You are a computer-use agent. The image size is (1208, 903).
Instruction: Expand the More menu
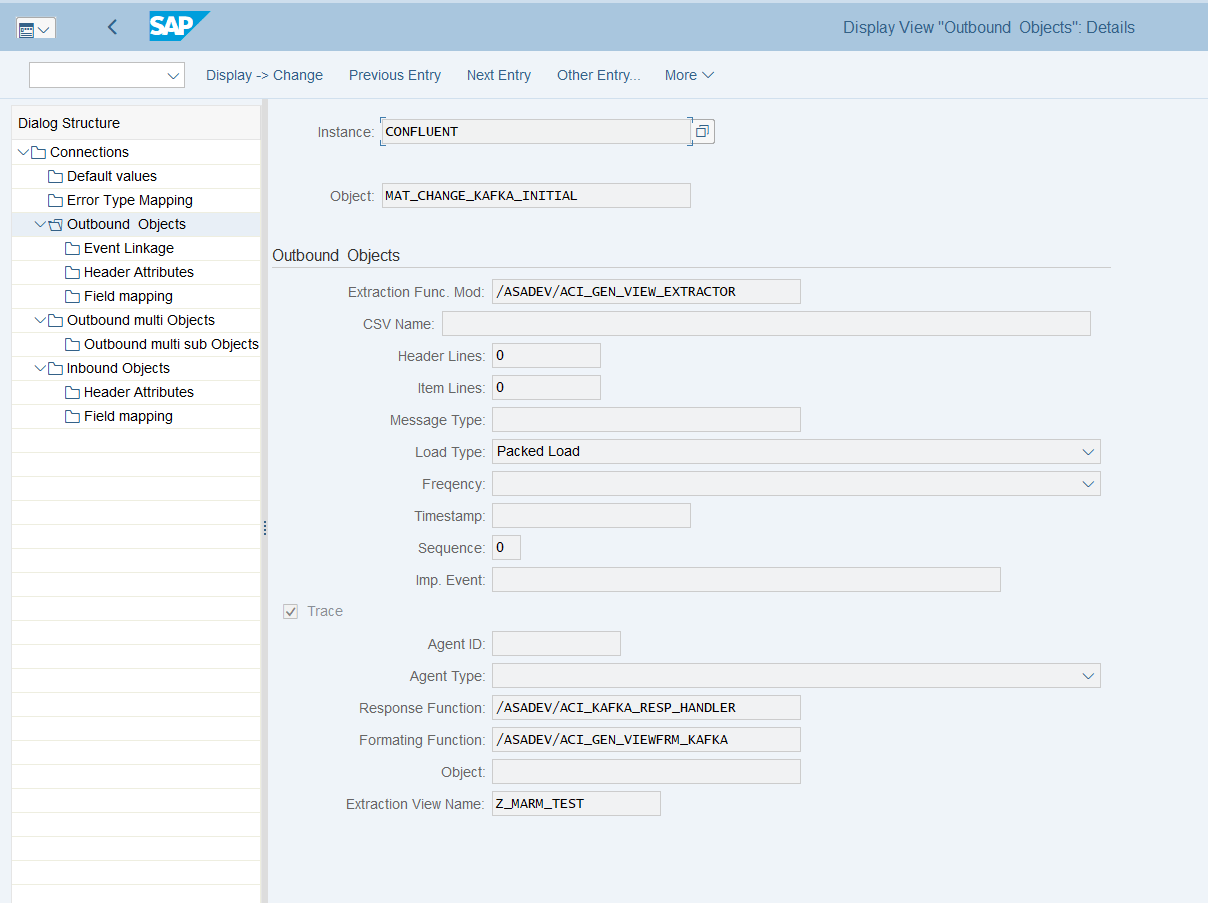(x=690, y=75)
